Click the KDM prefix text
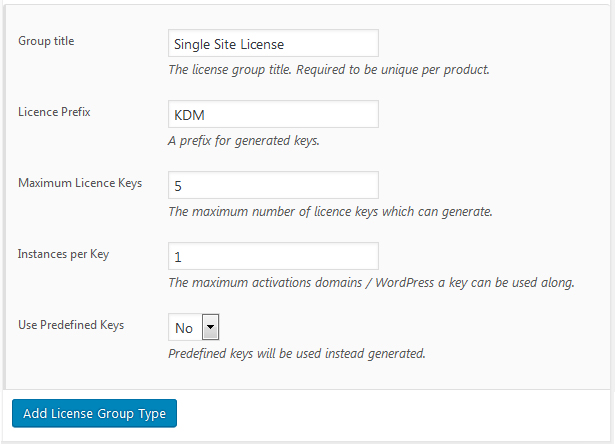The width and height of the screenshot is (615, 444). 189,115
